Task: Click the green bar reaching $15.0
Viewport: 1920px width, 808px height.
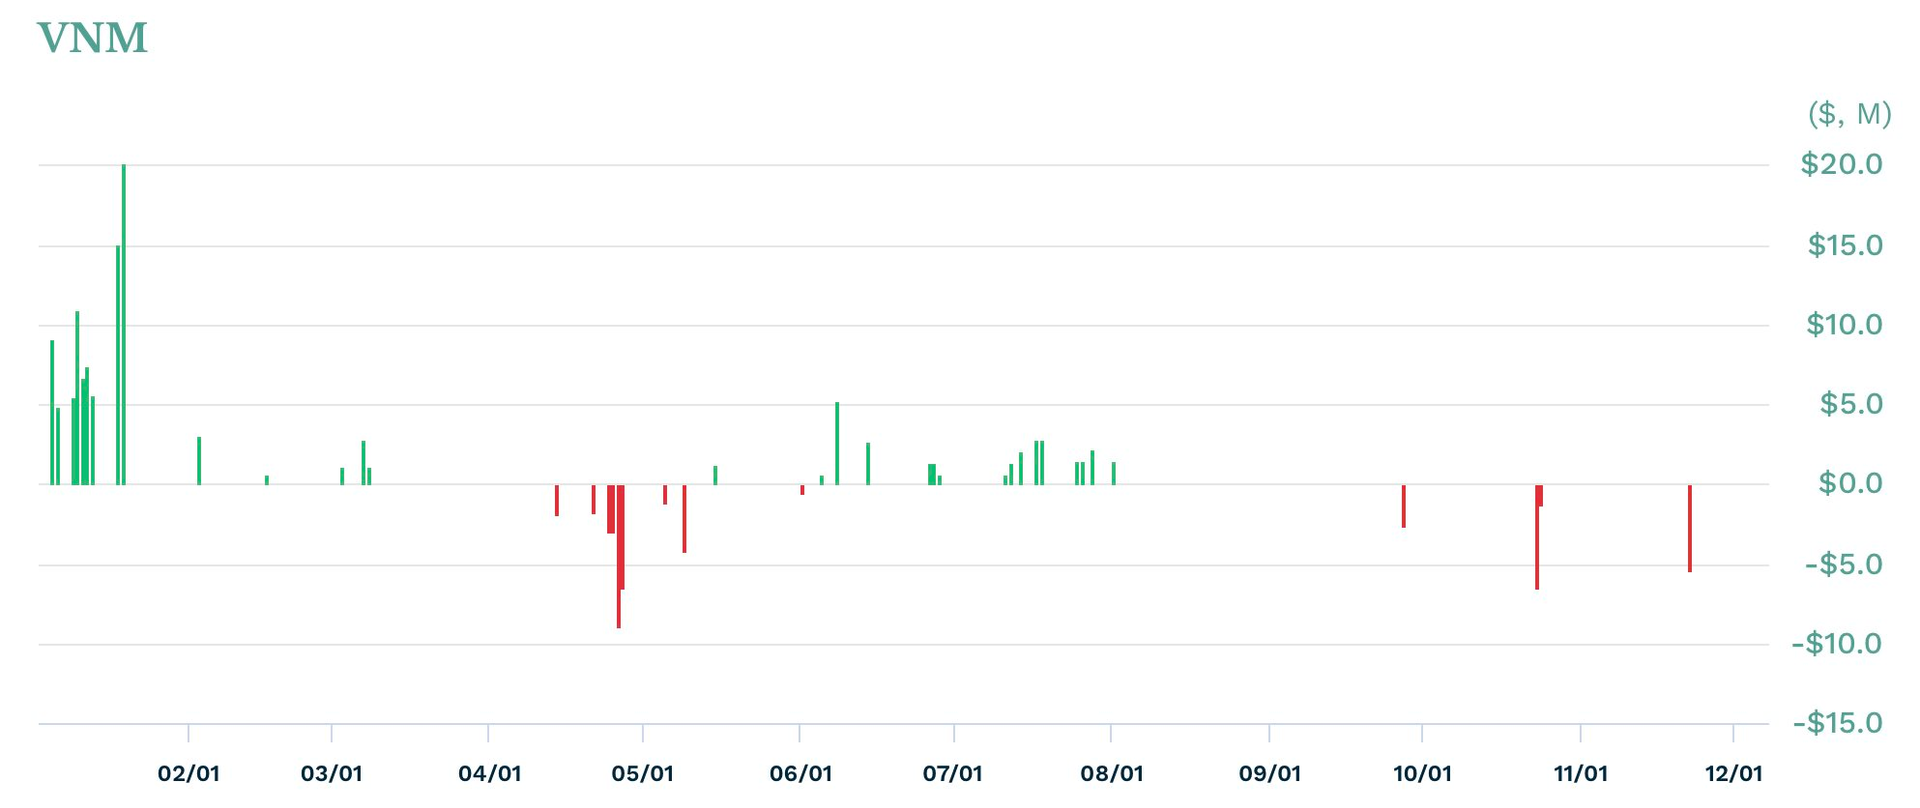Action: coord(118,365)
